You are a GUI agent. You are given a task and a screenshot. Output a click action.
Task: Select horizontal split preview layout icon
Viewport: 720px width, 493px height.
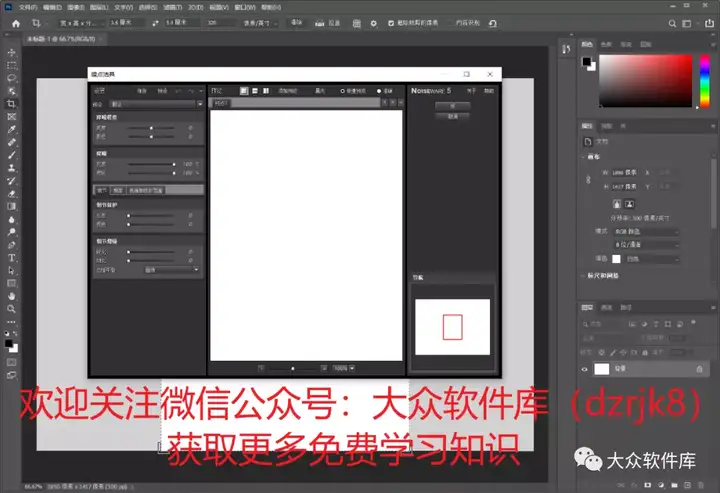[255, 91]
